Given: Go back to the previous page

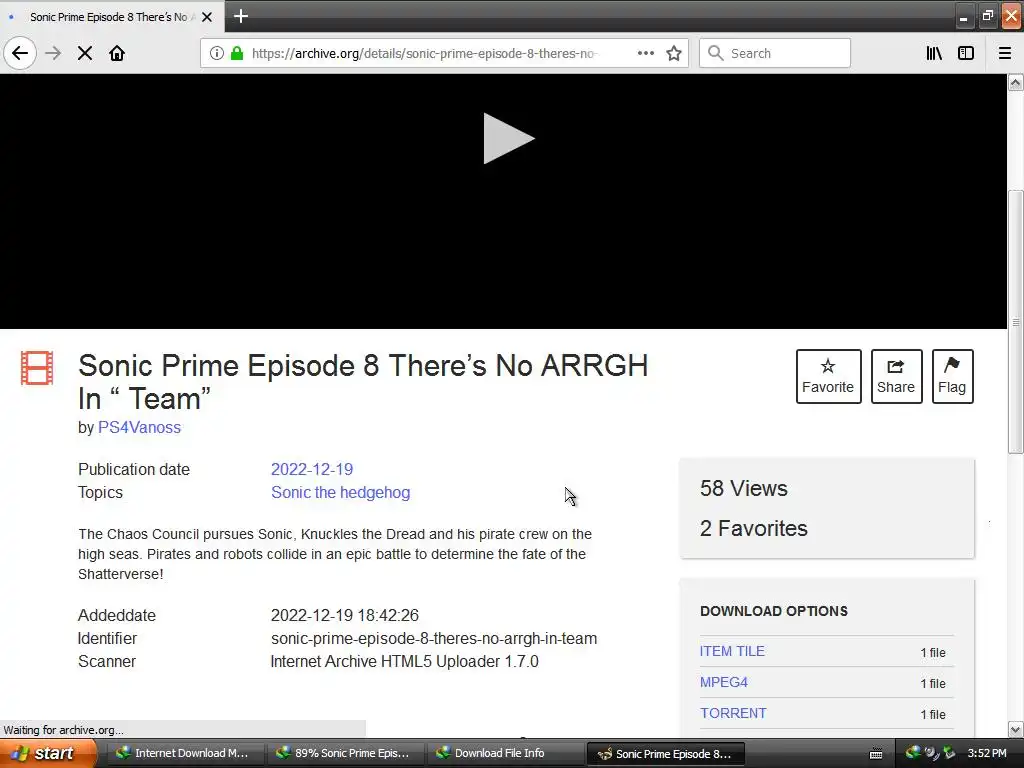Looking at the screenshot, I should pos(20,53).
